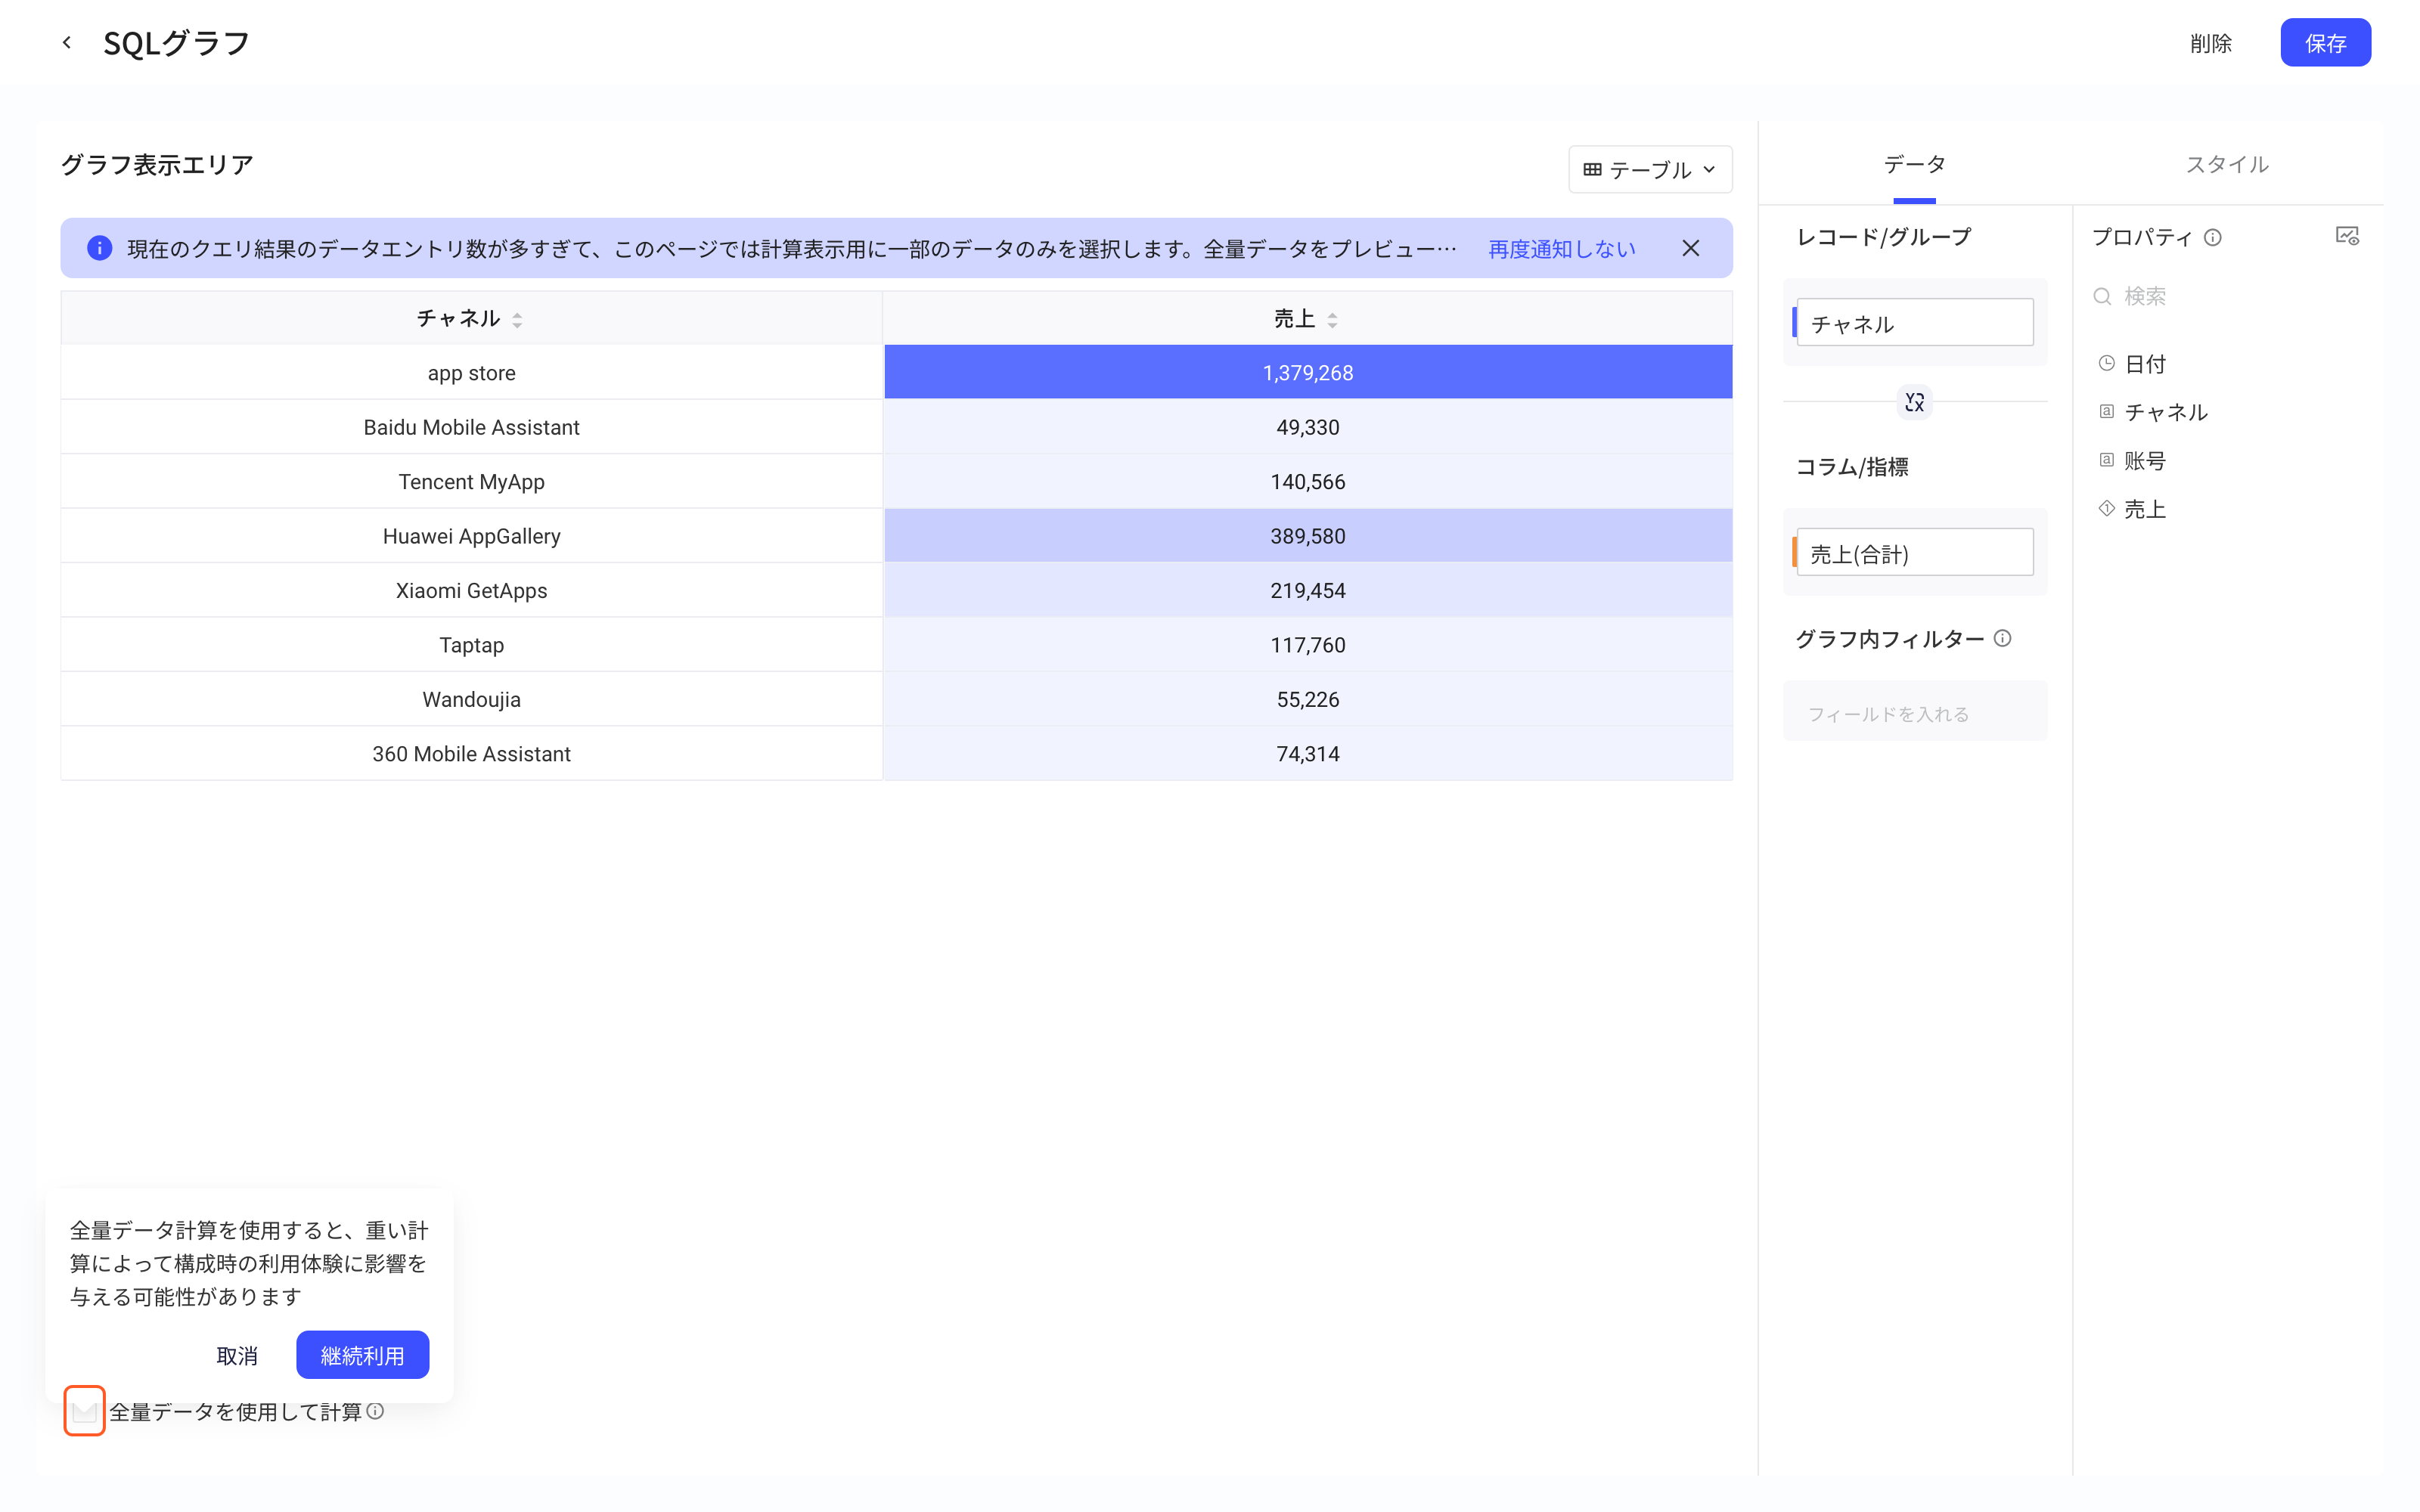Click the 継続利用 confirm button

click(362, 1355)
